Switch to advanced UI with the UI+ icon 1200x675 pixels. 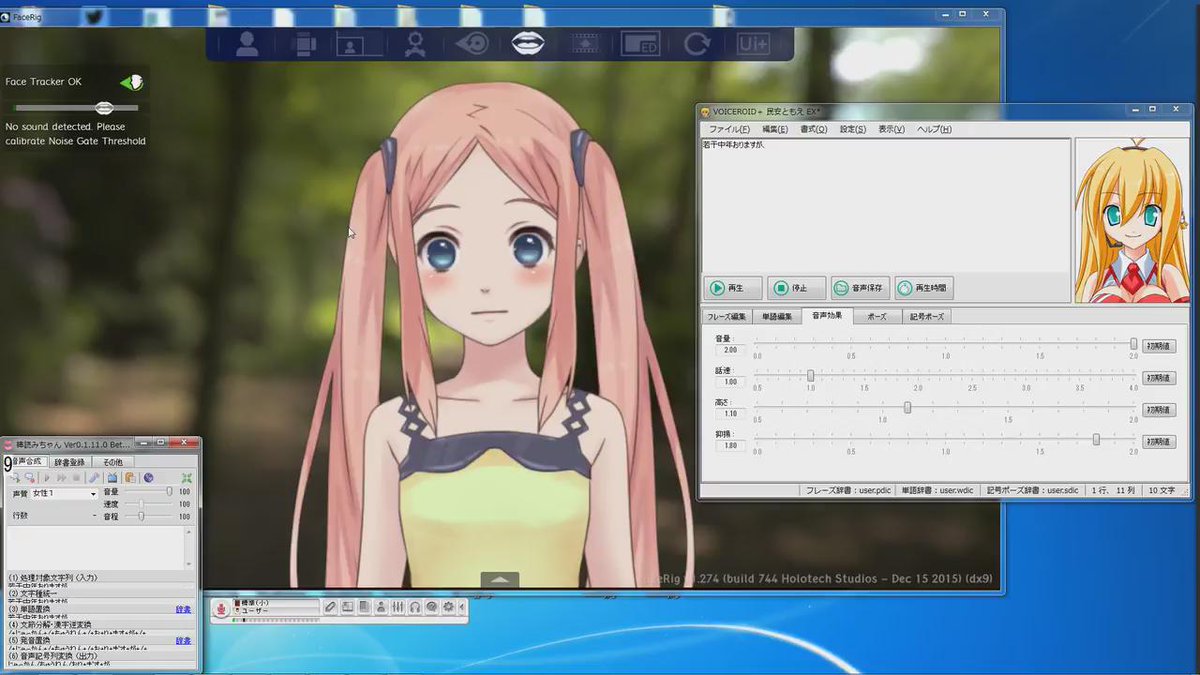(753, 44)
